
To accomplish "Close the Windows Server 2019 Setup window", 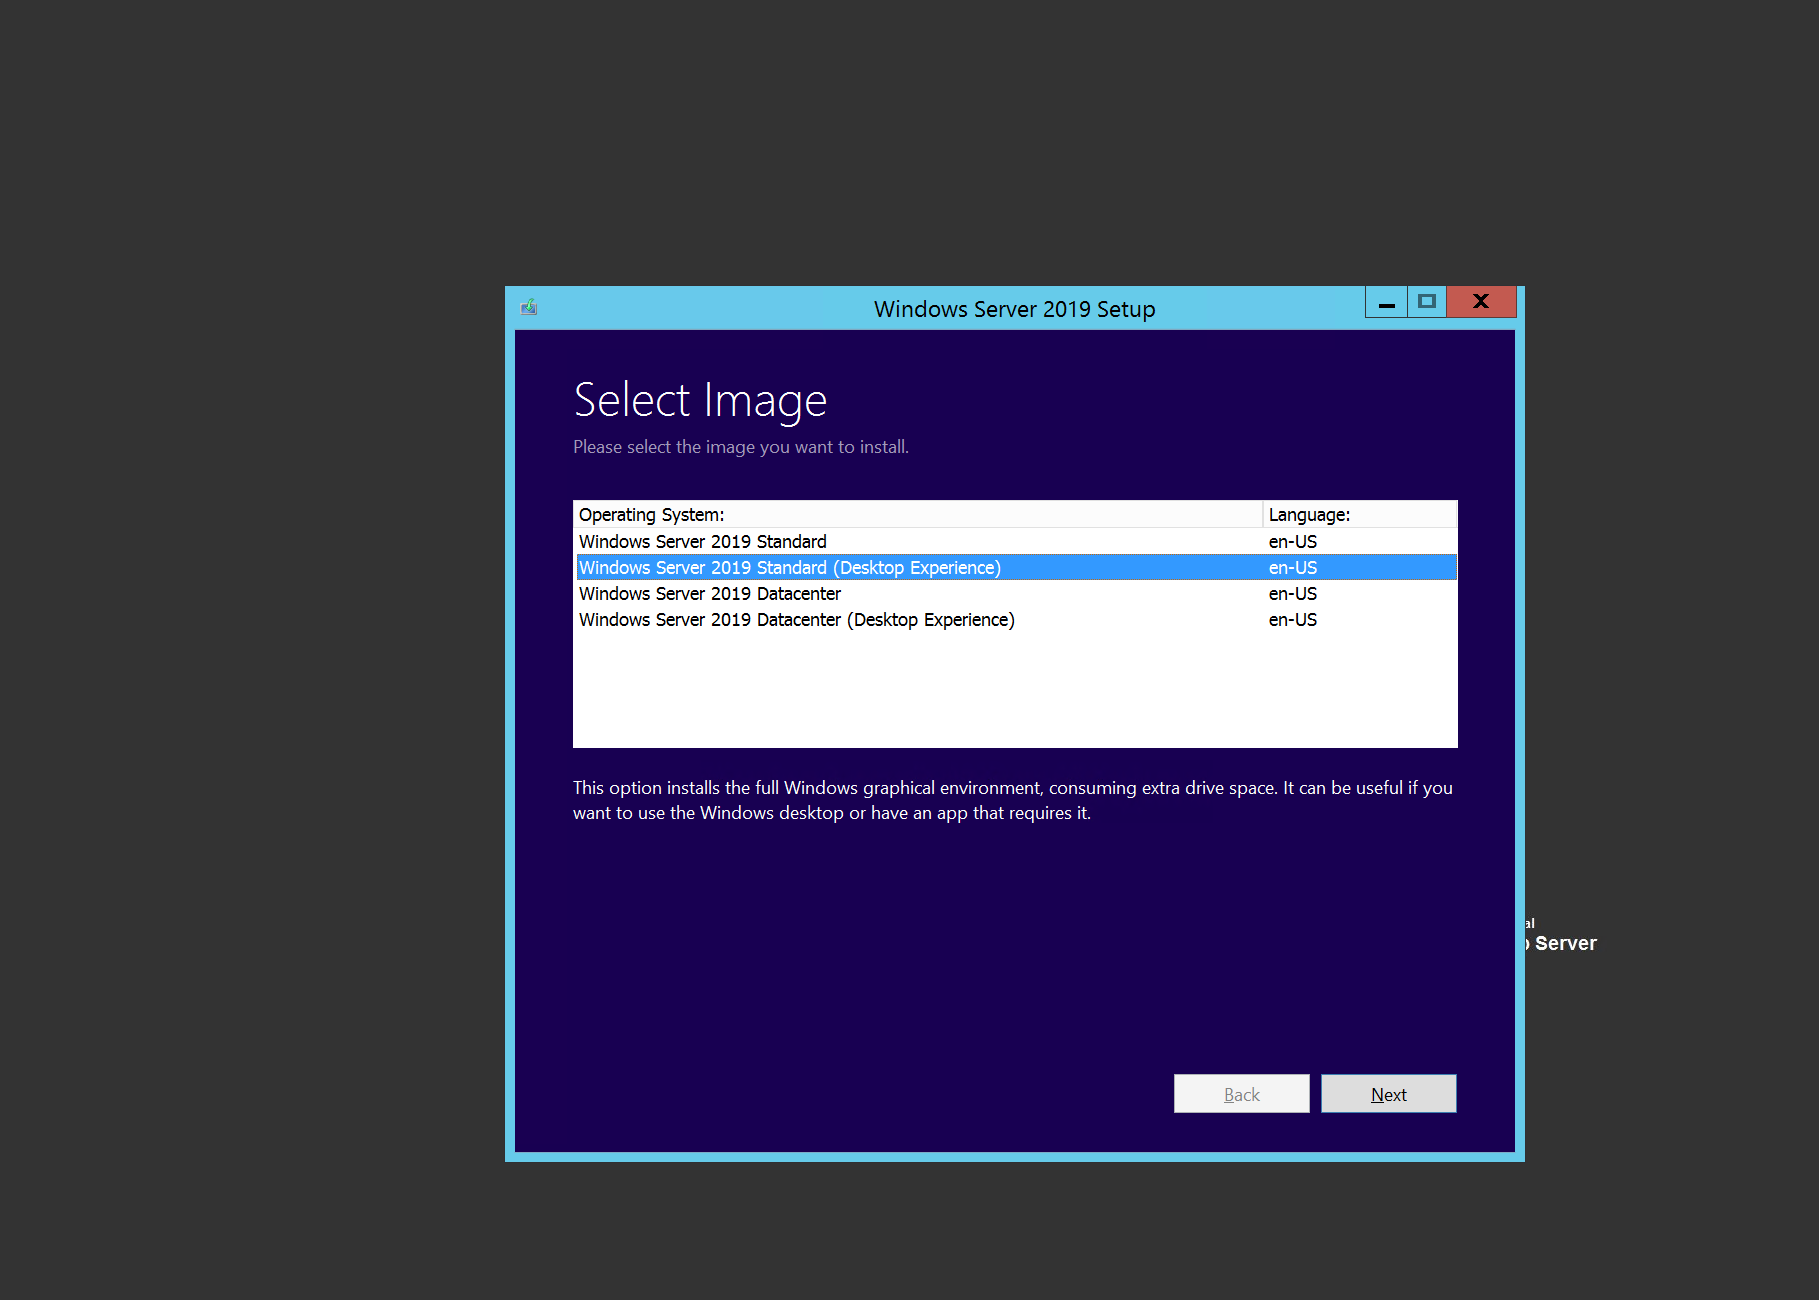I will click(x=1481, y=301).
